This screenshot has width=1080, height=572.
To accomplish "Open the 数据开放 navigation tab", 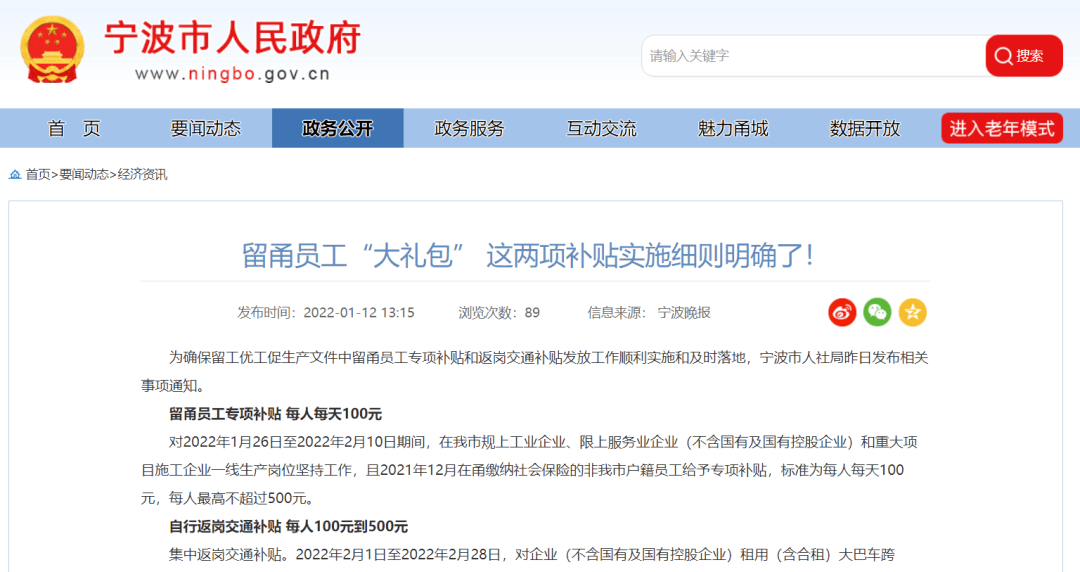I will [865, 128].
